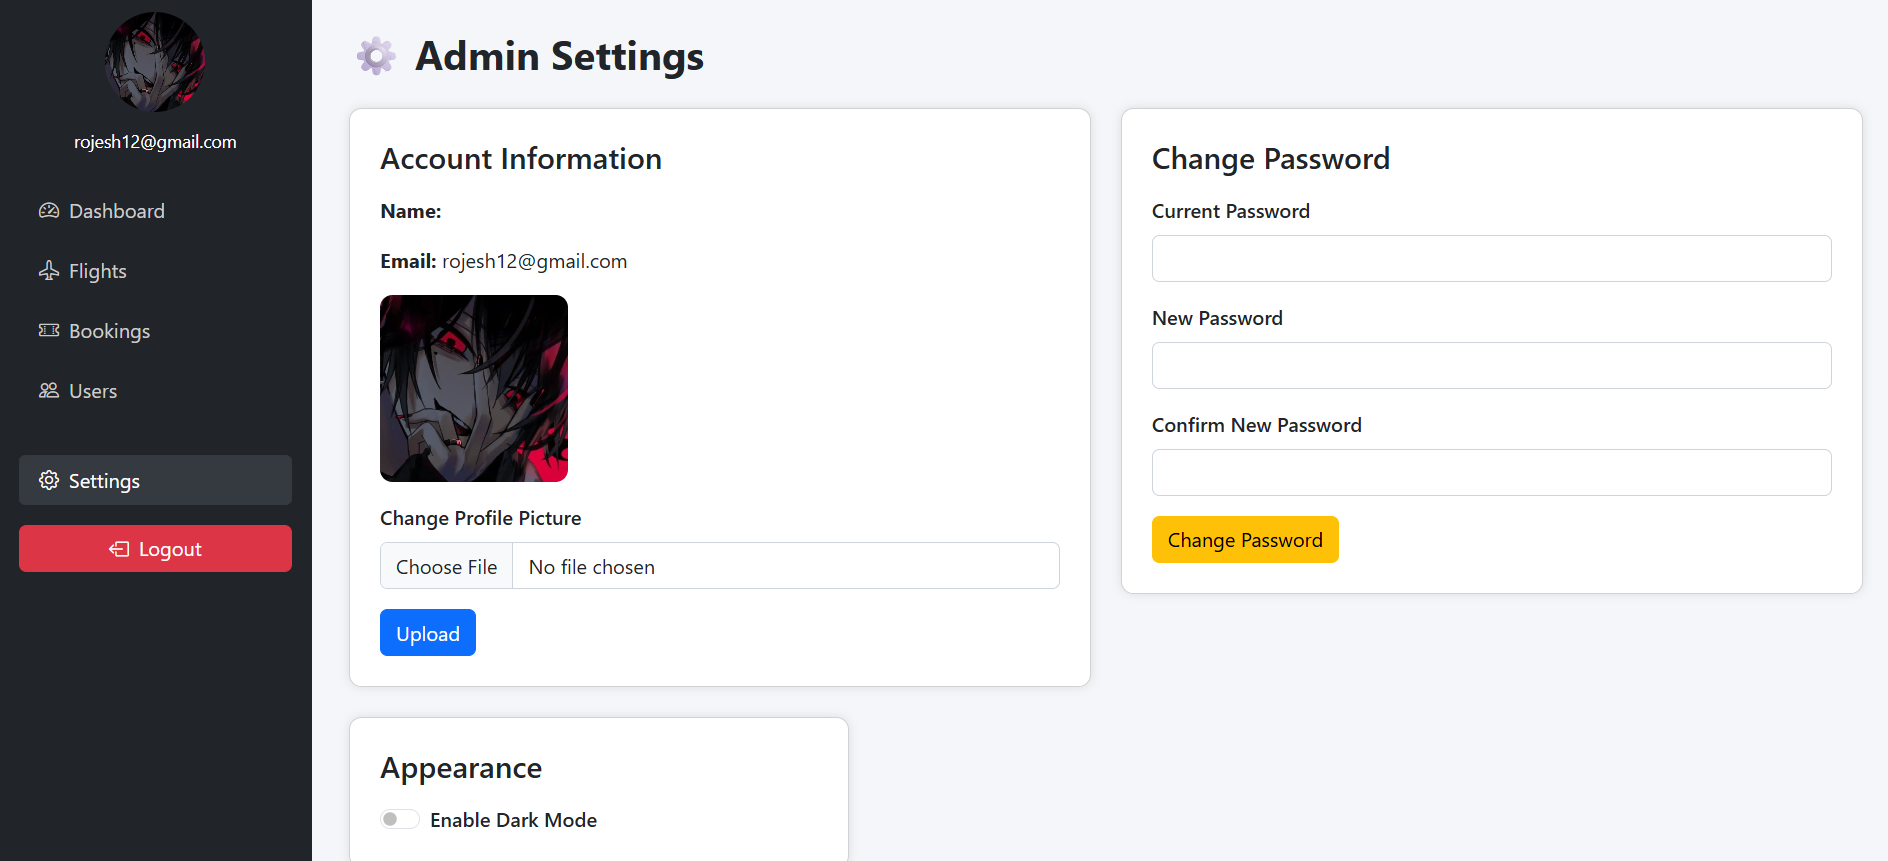Click the Flights airplane icon
Viewport: 1888px width, 861px height.
(49, 271)
